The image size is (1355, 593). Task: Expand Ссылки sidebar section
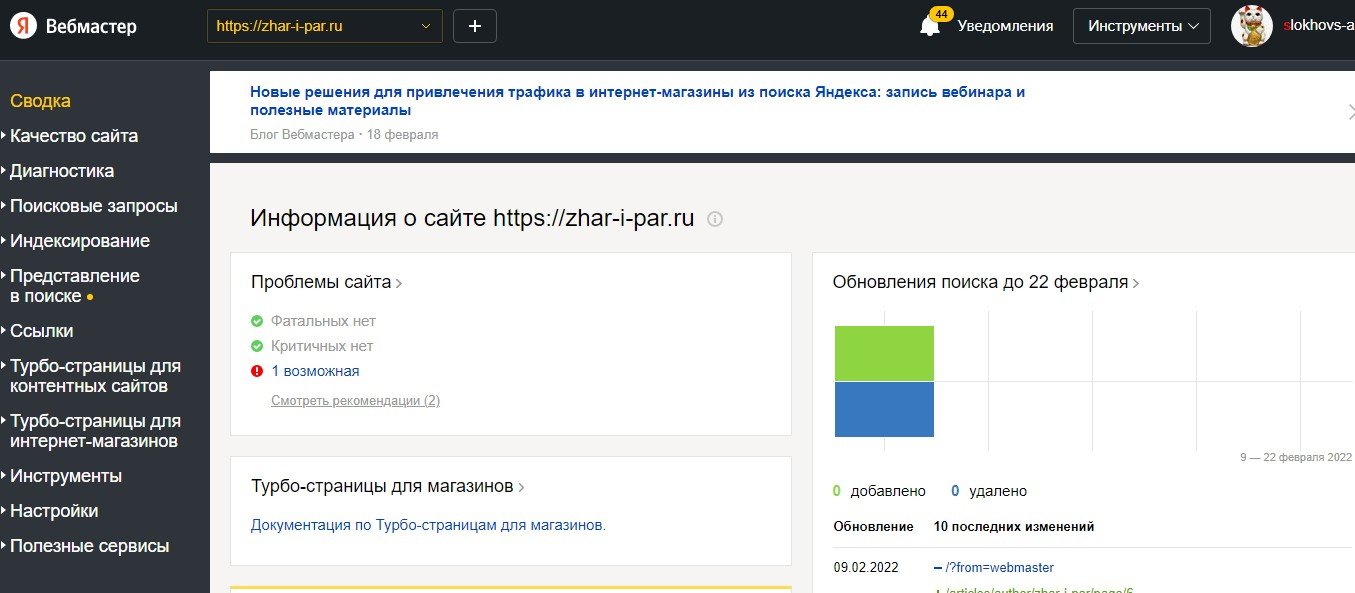pos(41,331)
